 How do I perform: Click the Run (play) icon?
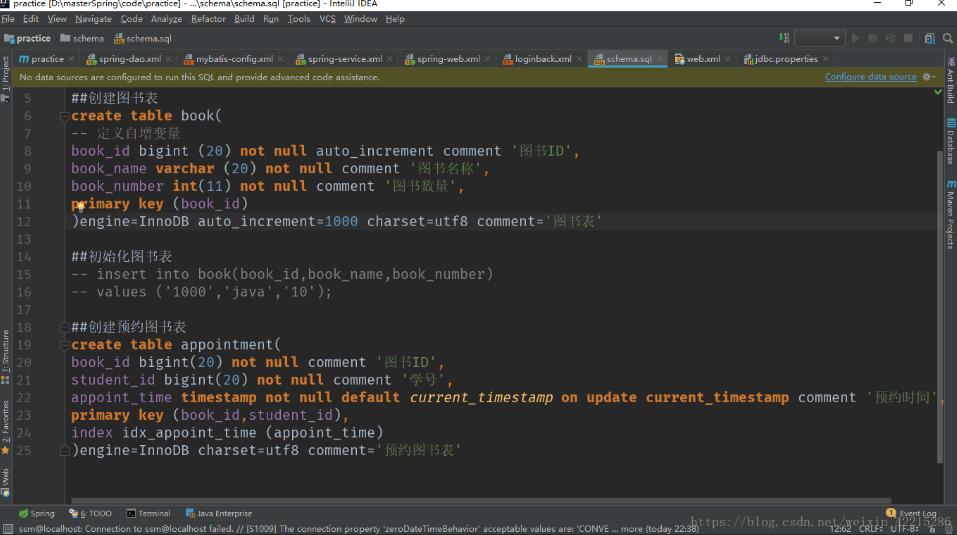pyautogui.click(x=855, y=38)
